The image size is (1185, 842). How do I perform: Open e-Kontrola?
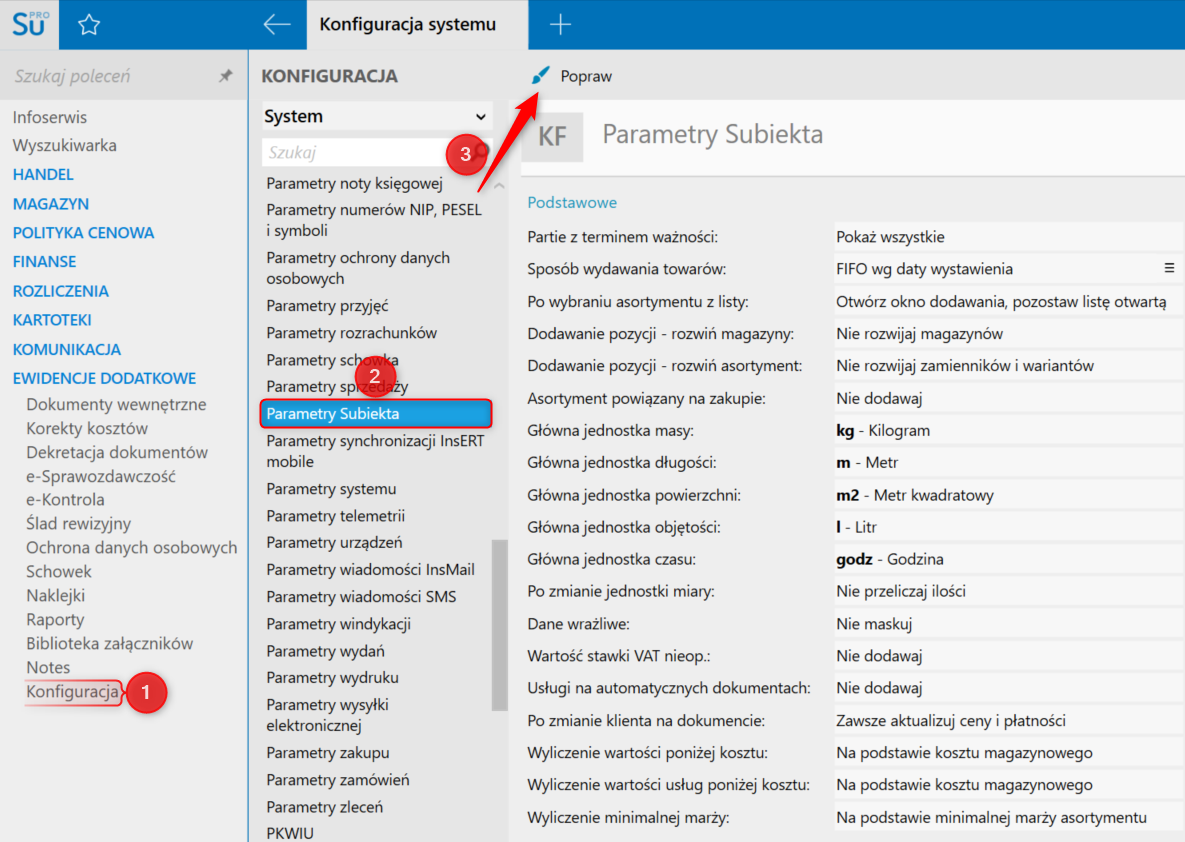click(66, 500)
